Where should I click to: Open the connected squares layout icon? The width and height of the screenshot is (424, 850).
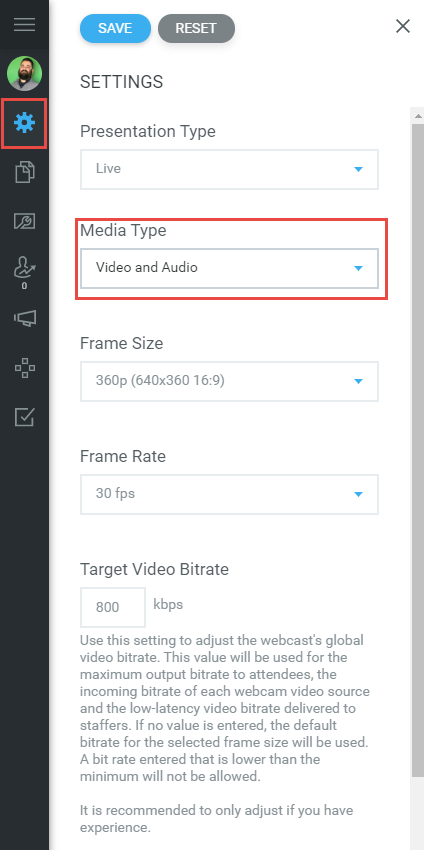pos(24,369)
